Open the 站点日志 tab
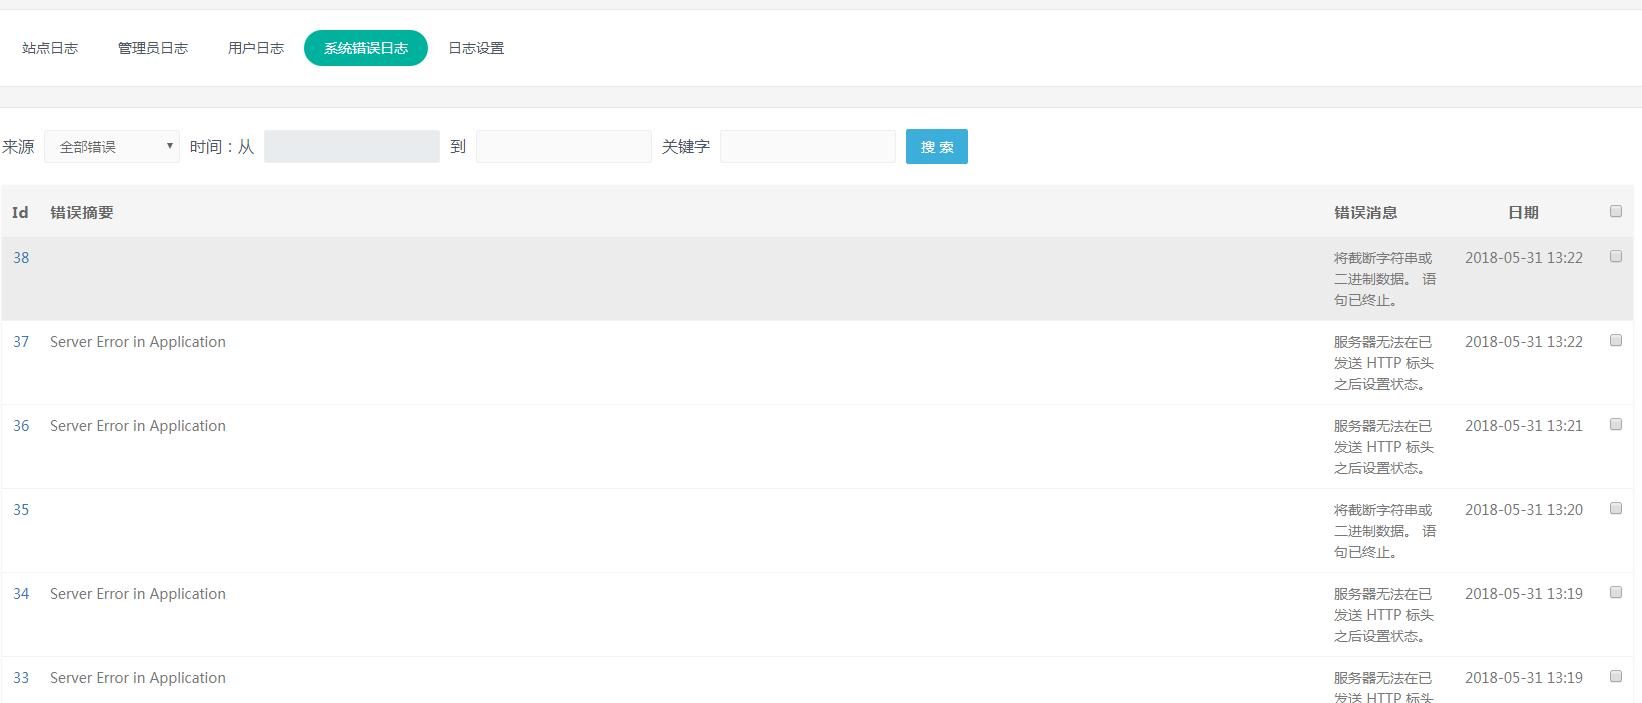Screen dimensions: 1642x703 click(50, 48)
